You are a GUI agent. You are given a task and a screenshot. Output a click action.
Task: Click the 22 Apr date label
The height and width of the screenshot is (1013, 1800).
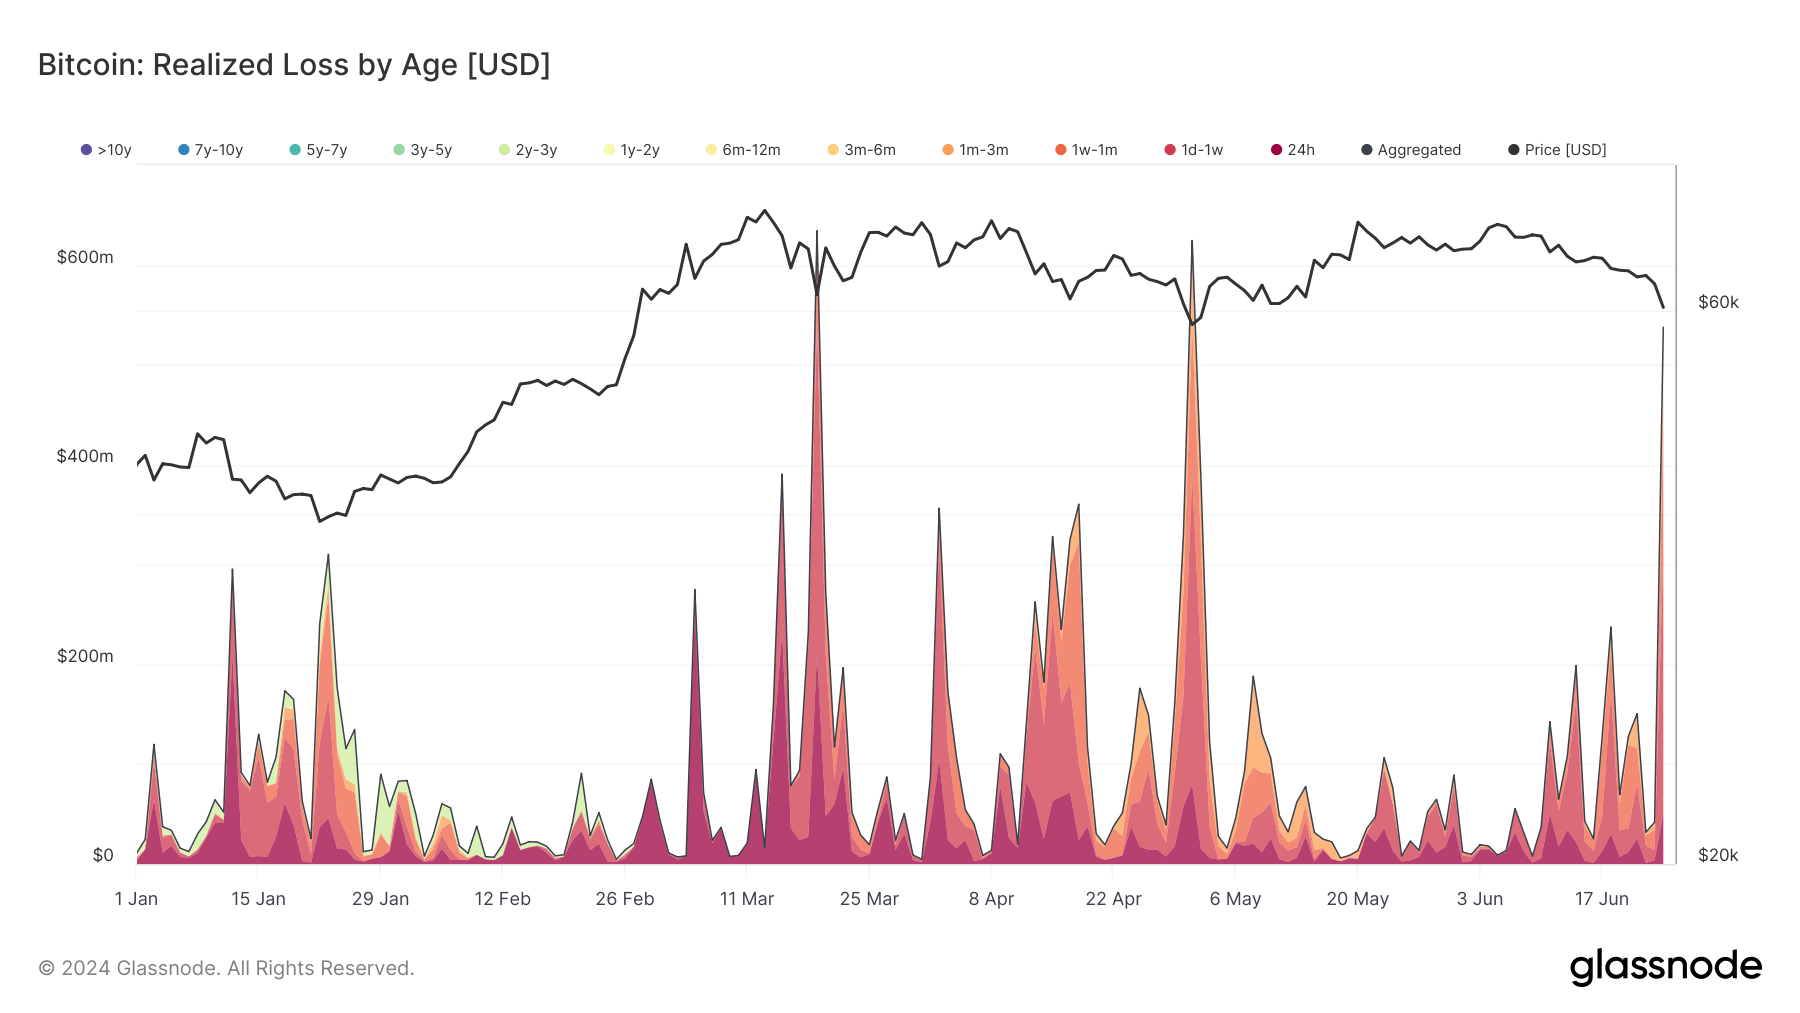pyautogui.click(x=1113, y=899)
